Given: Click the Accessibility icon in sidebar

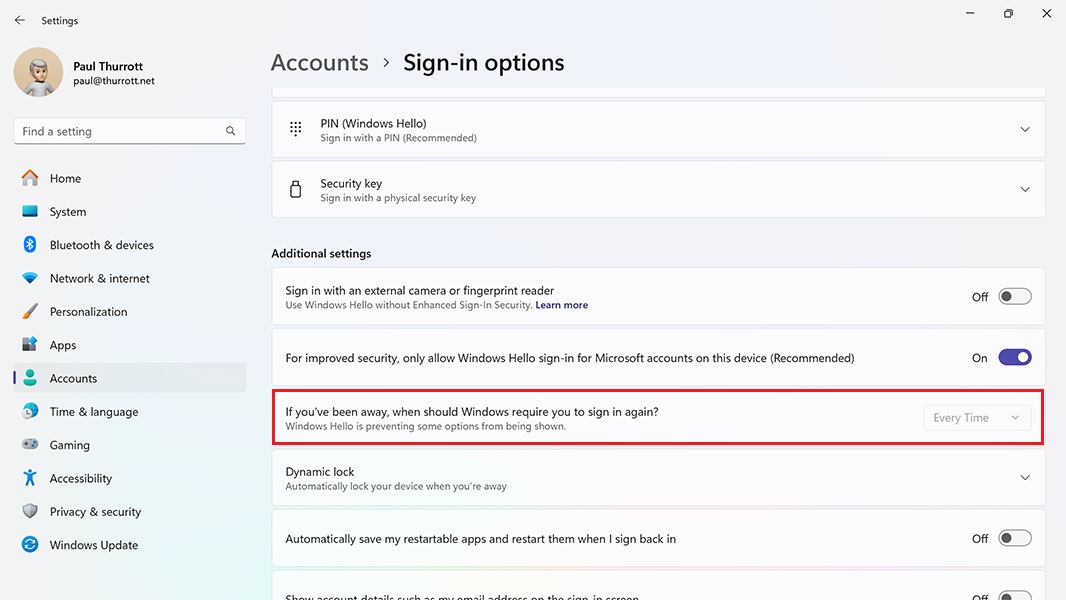Looking at the screenshot, I should (x=30, y=478).
